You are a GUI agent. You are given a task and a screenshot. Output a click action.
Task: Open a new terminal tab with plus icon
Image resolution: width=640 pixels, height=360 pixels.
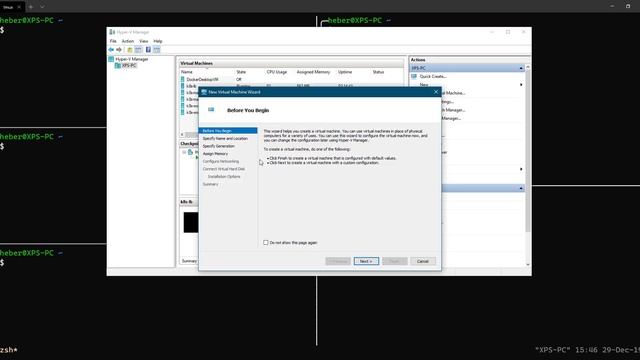[x=31, y=7]
